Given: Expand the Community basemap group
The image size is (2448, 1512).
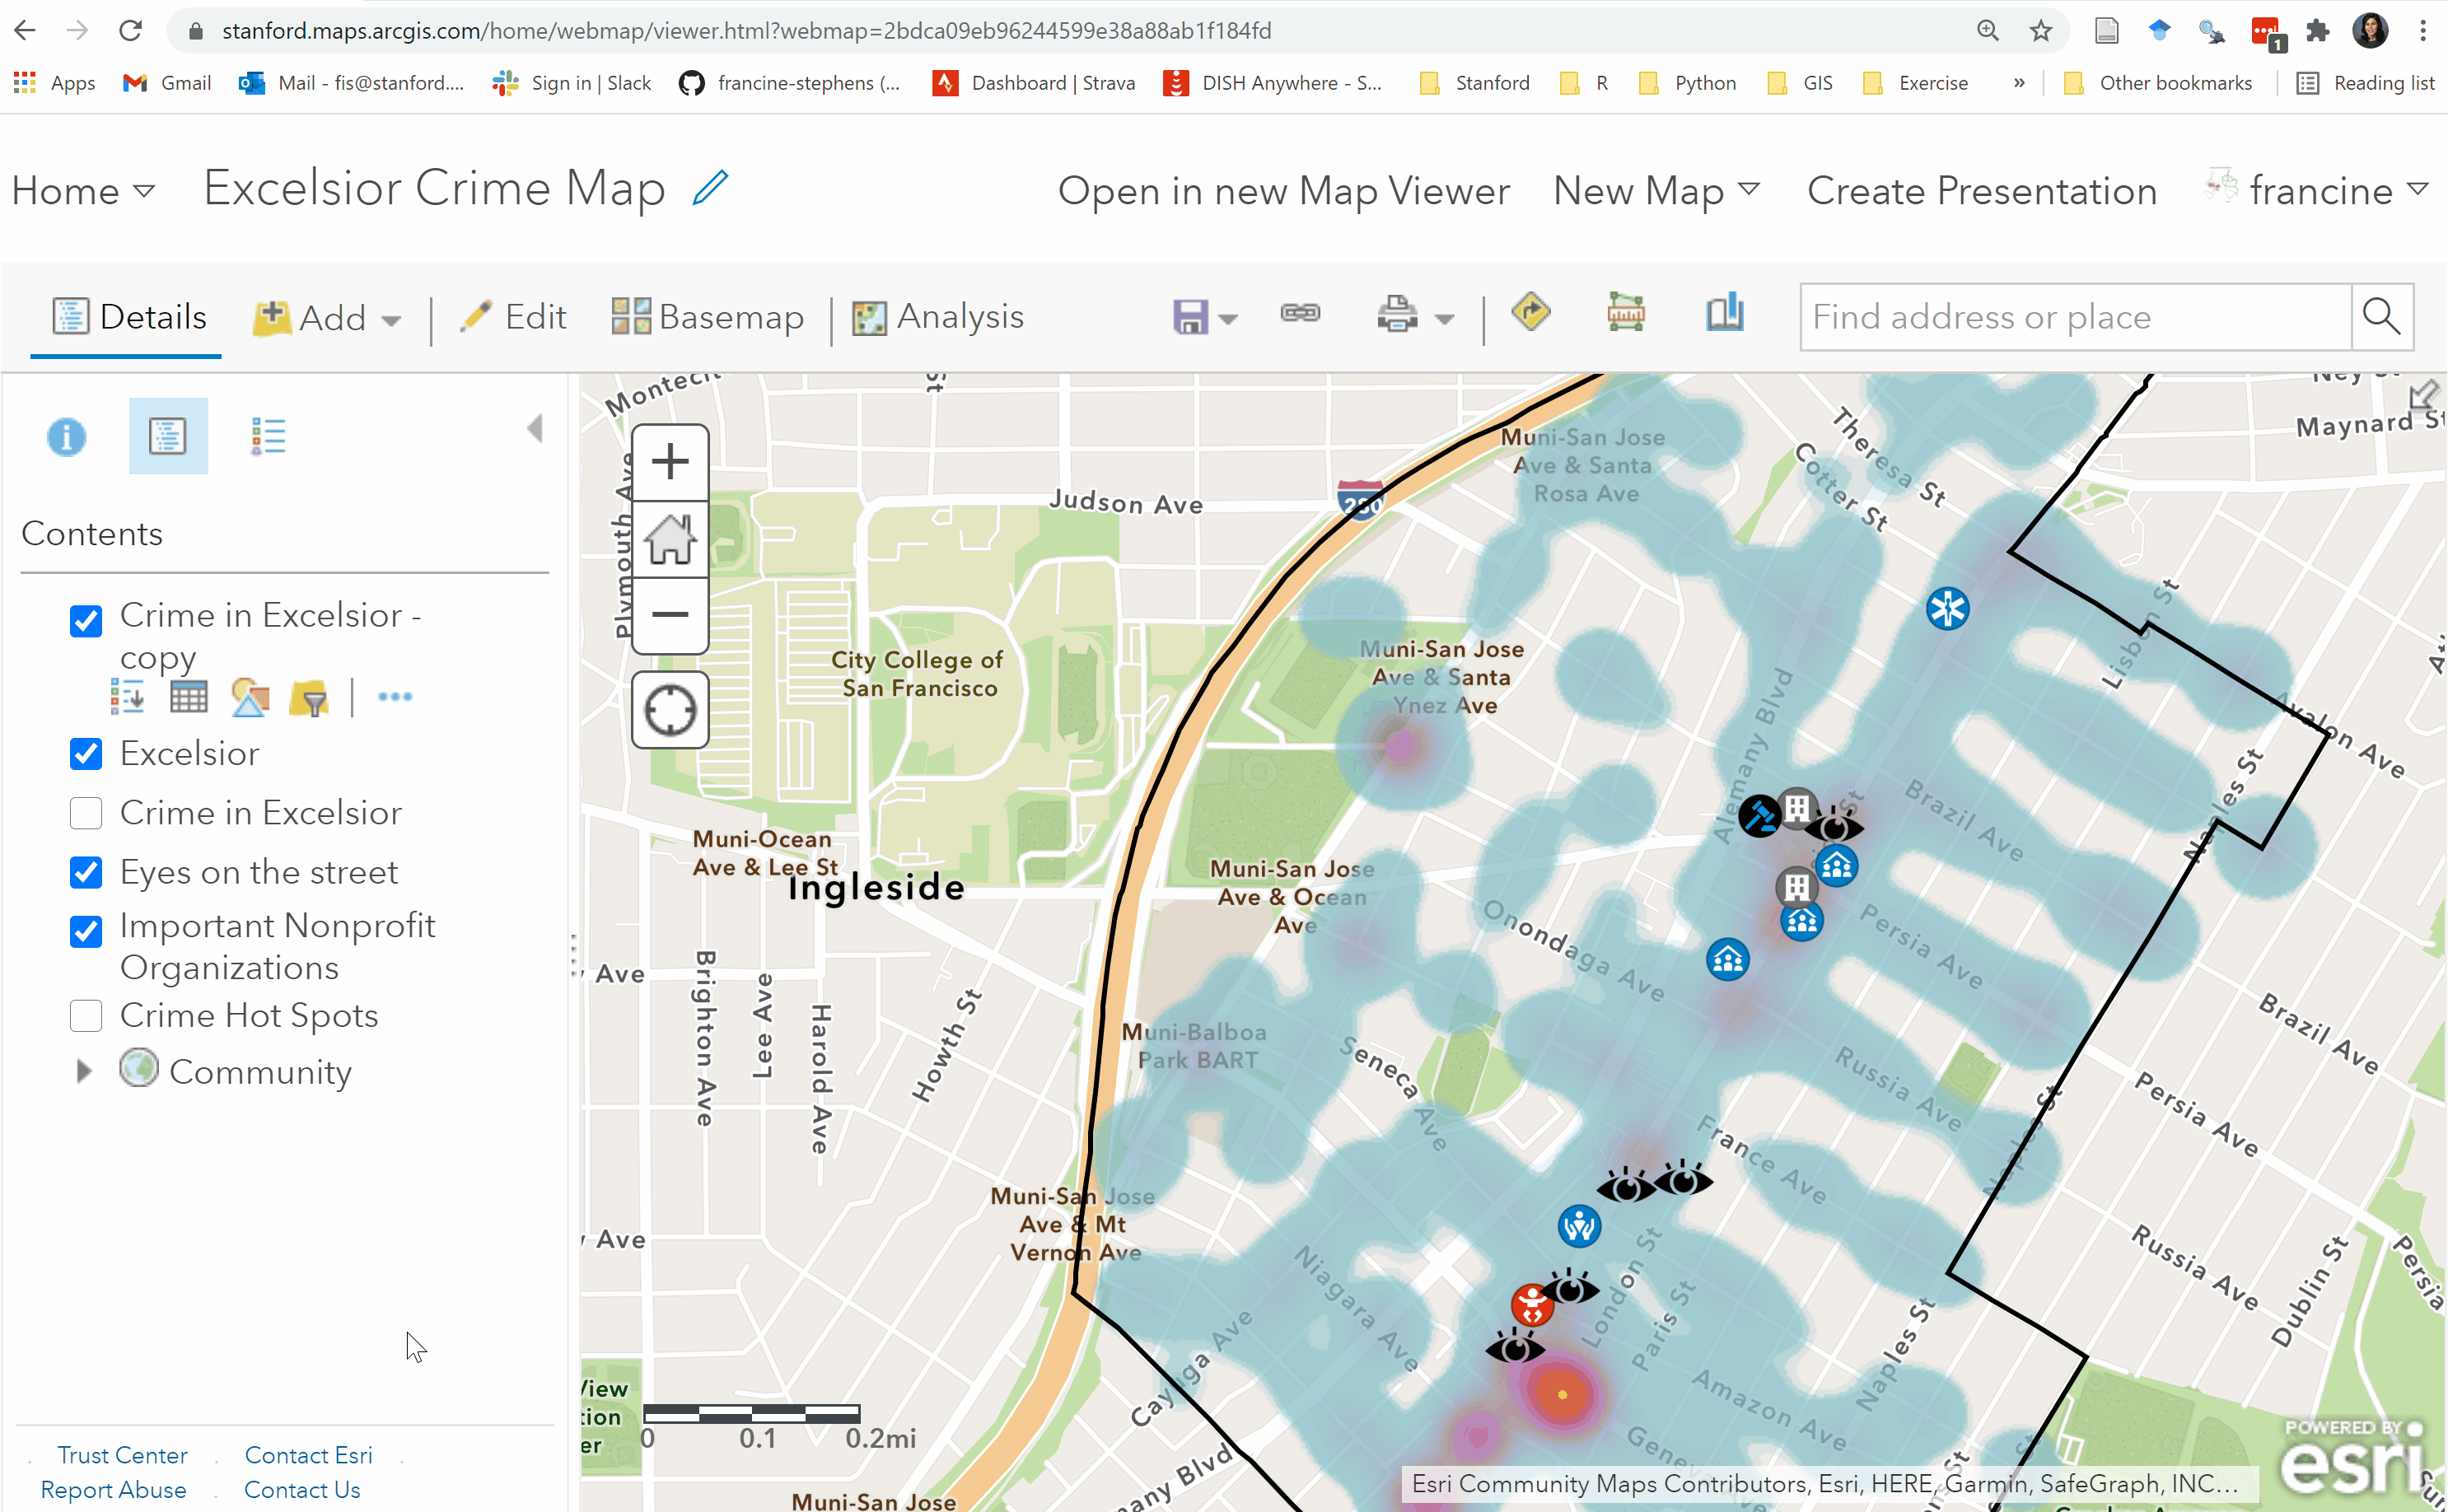Looking at the screenshot, I should [84, 1072].
